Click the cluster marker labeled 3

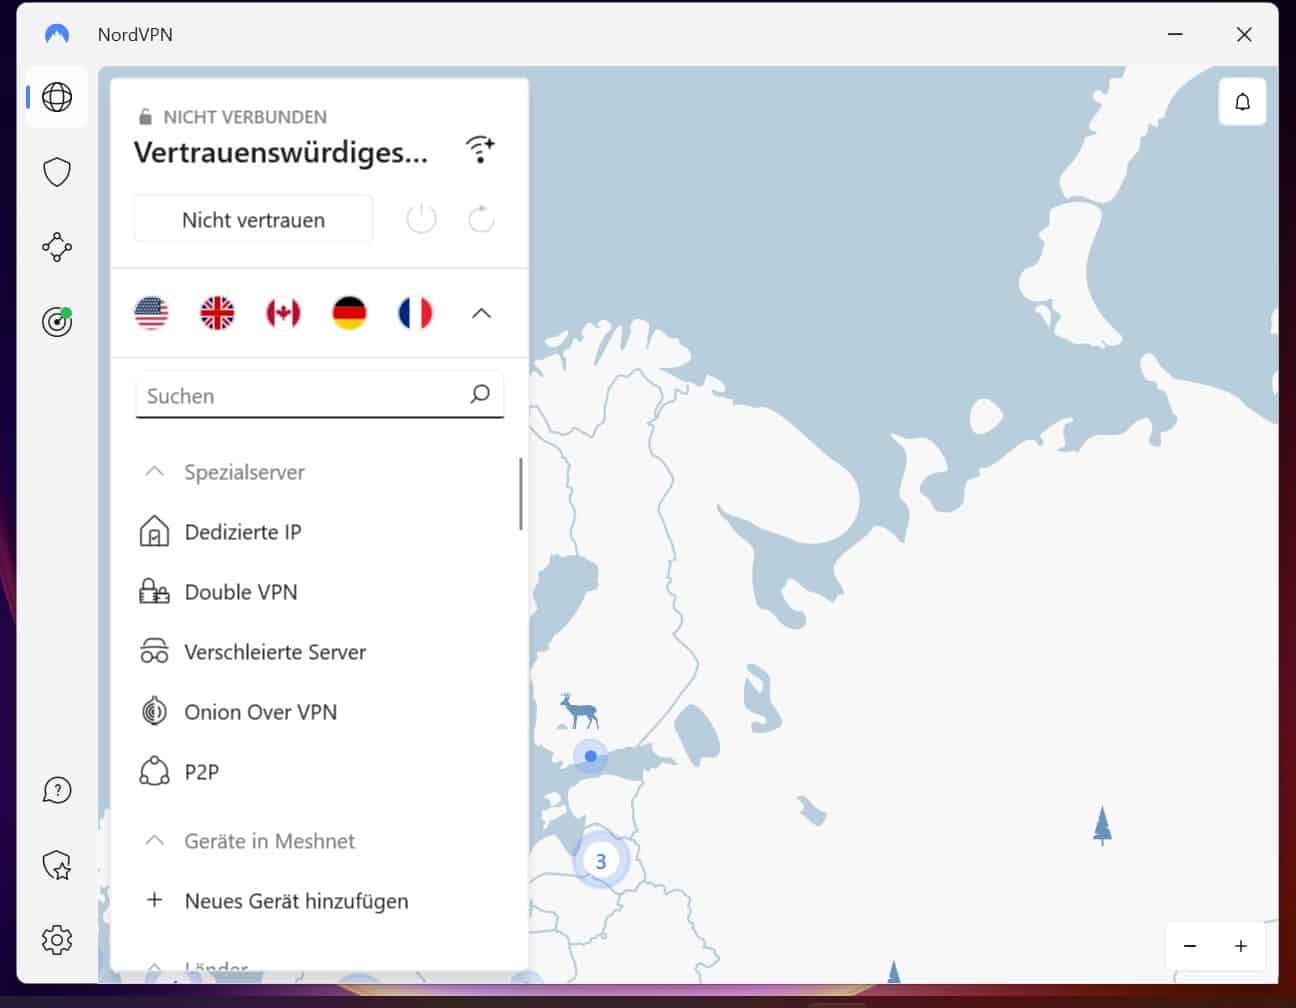pyautogui.click(x=600, y=860)
